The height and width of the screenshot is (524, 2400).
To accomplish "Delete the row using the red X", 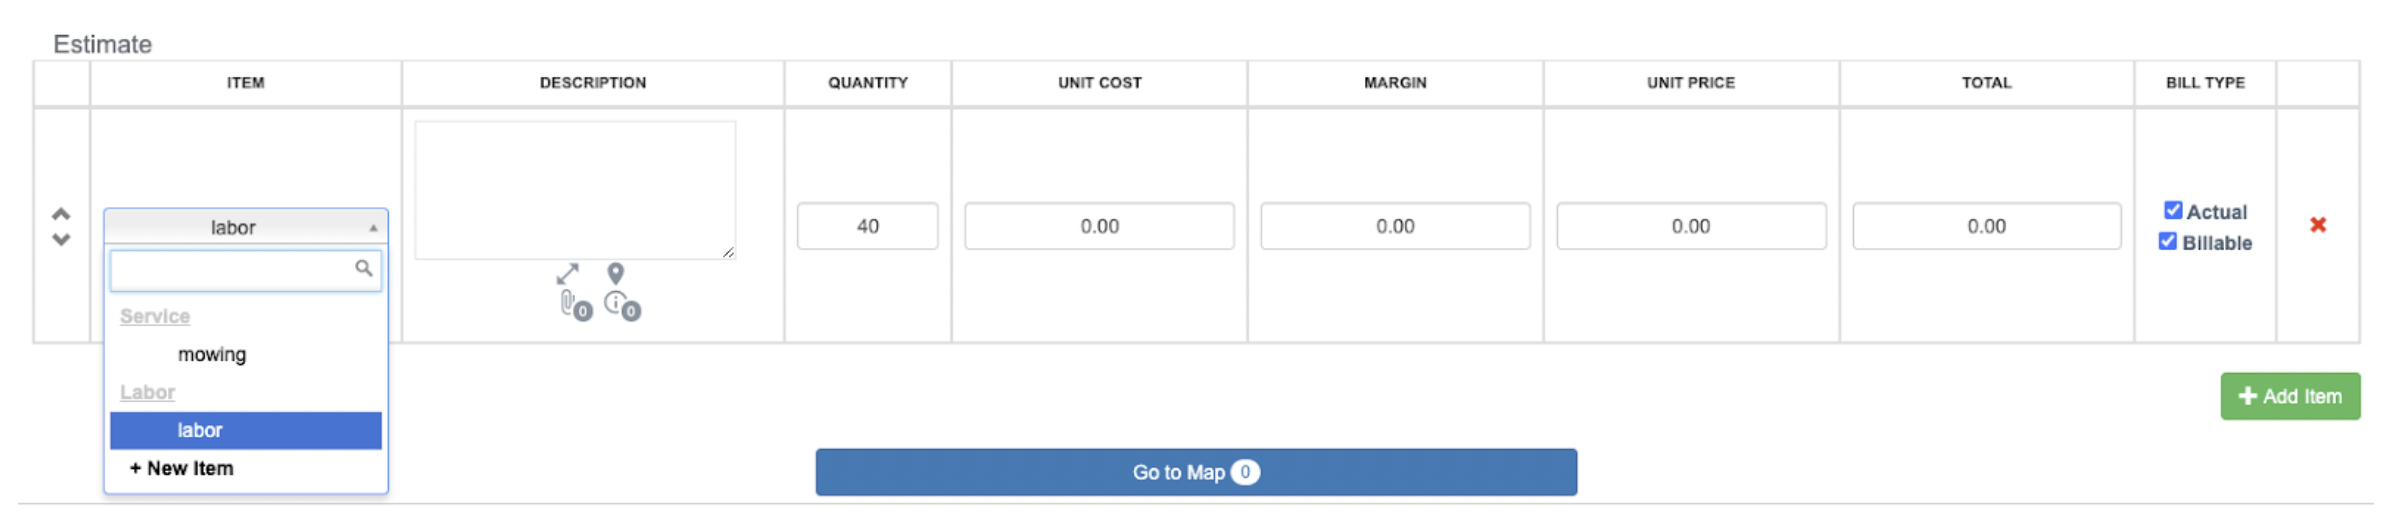I will click(x=2317, y=225).
